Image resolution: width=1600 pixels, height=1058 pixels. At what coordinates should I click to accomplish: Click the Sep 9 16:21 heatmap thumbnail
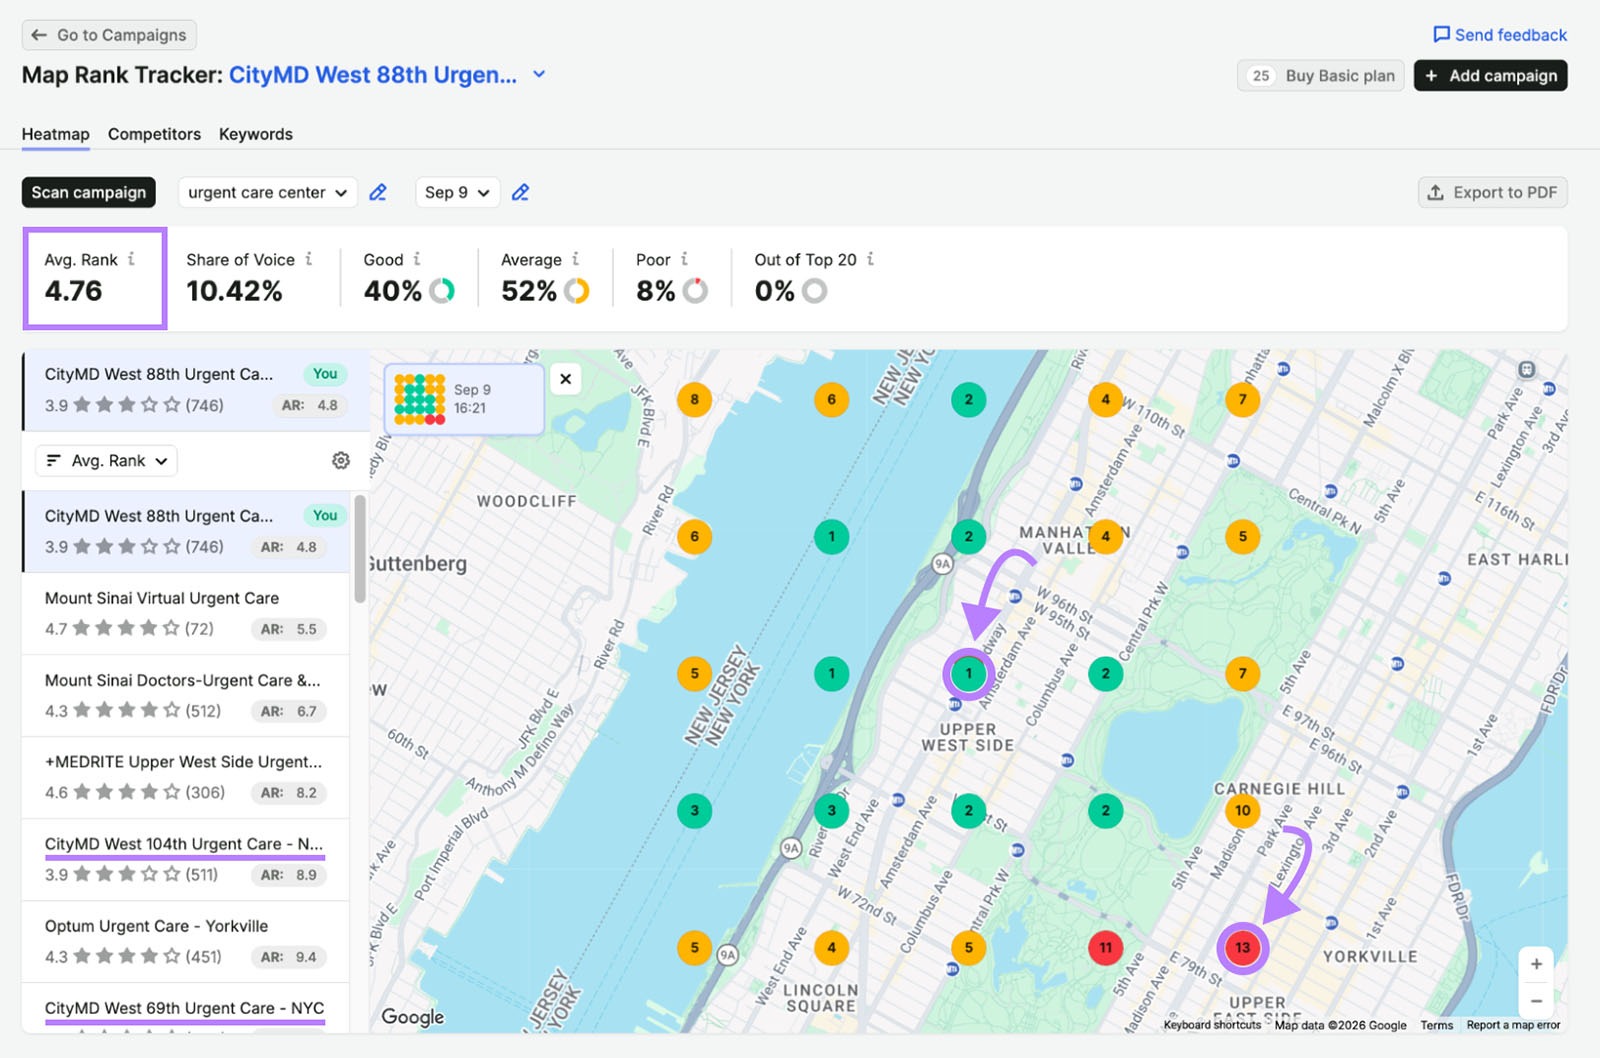point(464,399)
